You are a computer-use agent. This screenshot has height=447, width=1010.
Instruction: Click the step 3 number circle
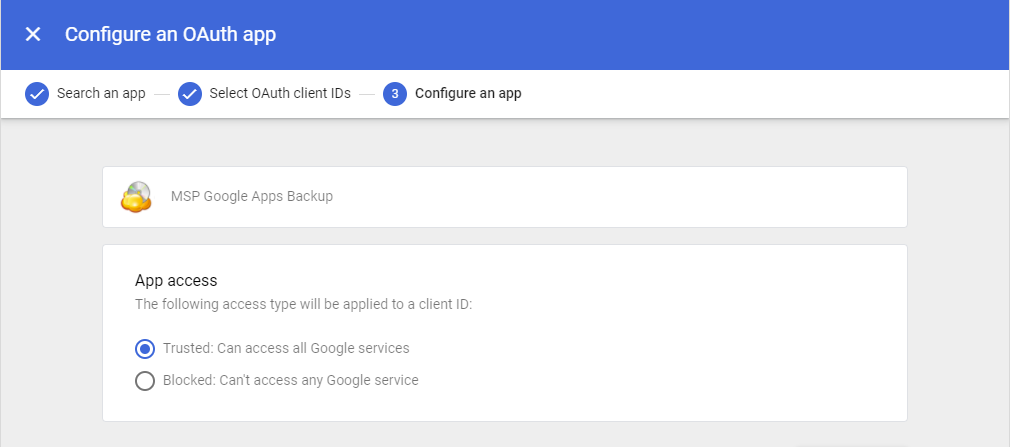395,94
